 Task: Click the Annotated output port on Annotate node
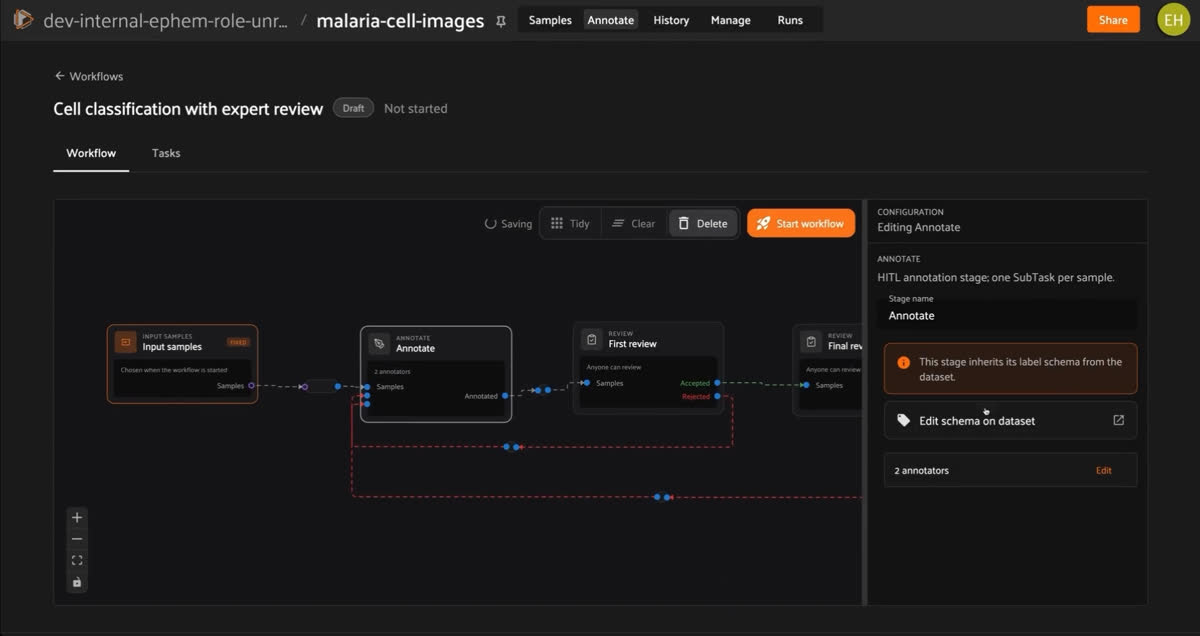pyautogui.click(x=505, y=396)
